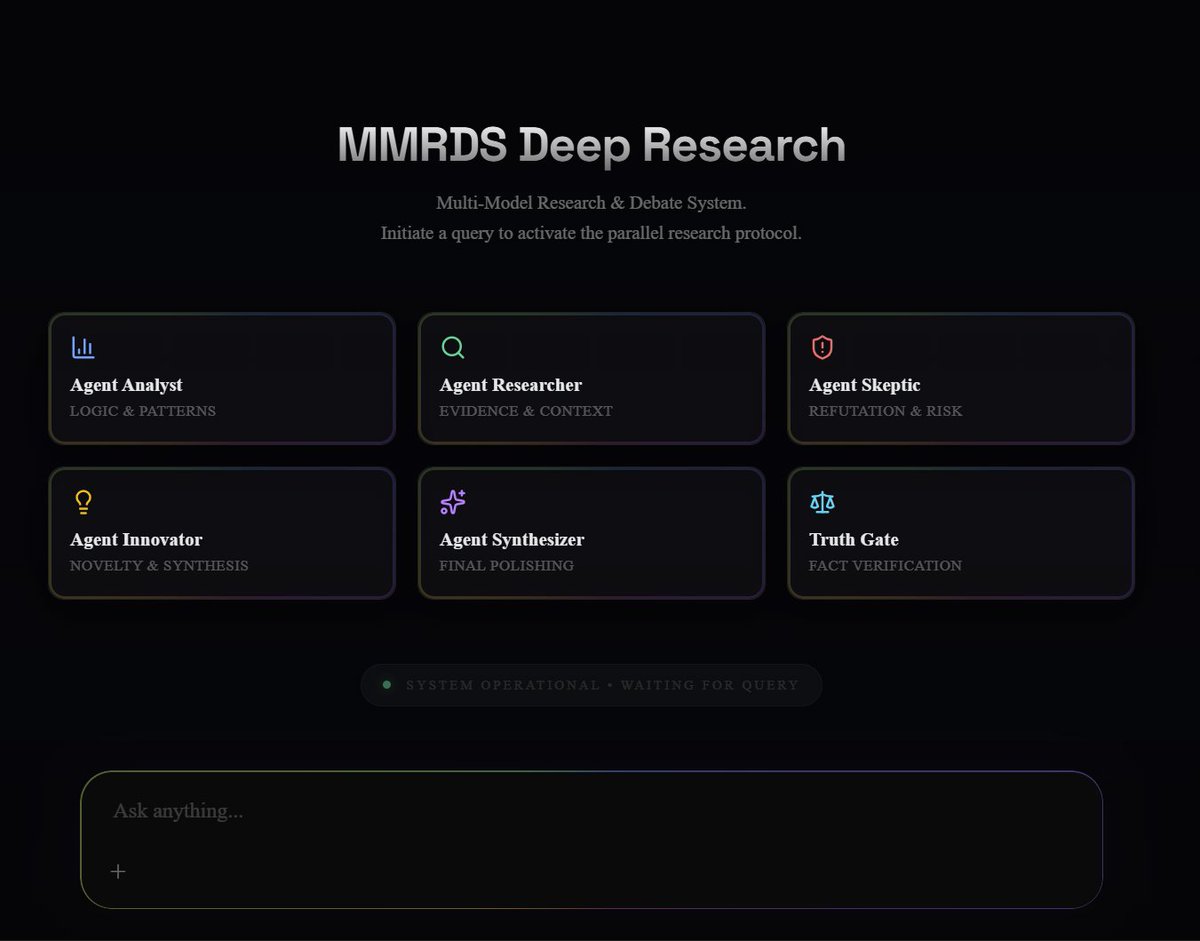Click the "Initiate a query" instruction line
Image resolution: width=1200 pixels, height=941 pixels.
(x=591, y=233)
